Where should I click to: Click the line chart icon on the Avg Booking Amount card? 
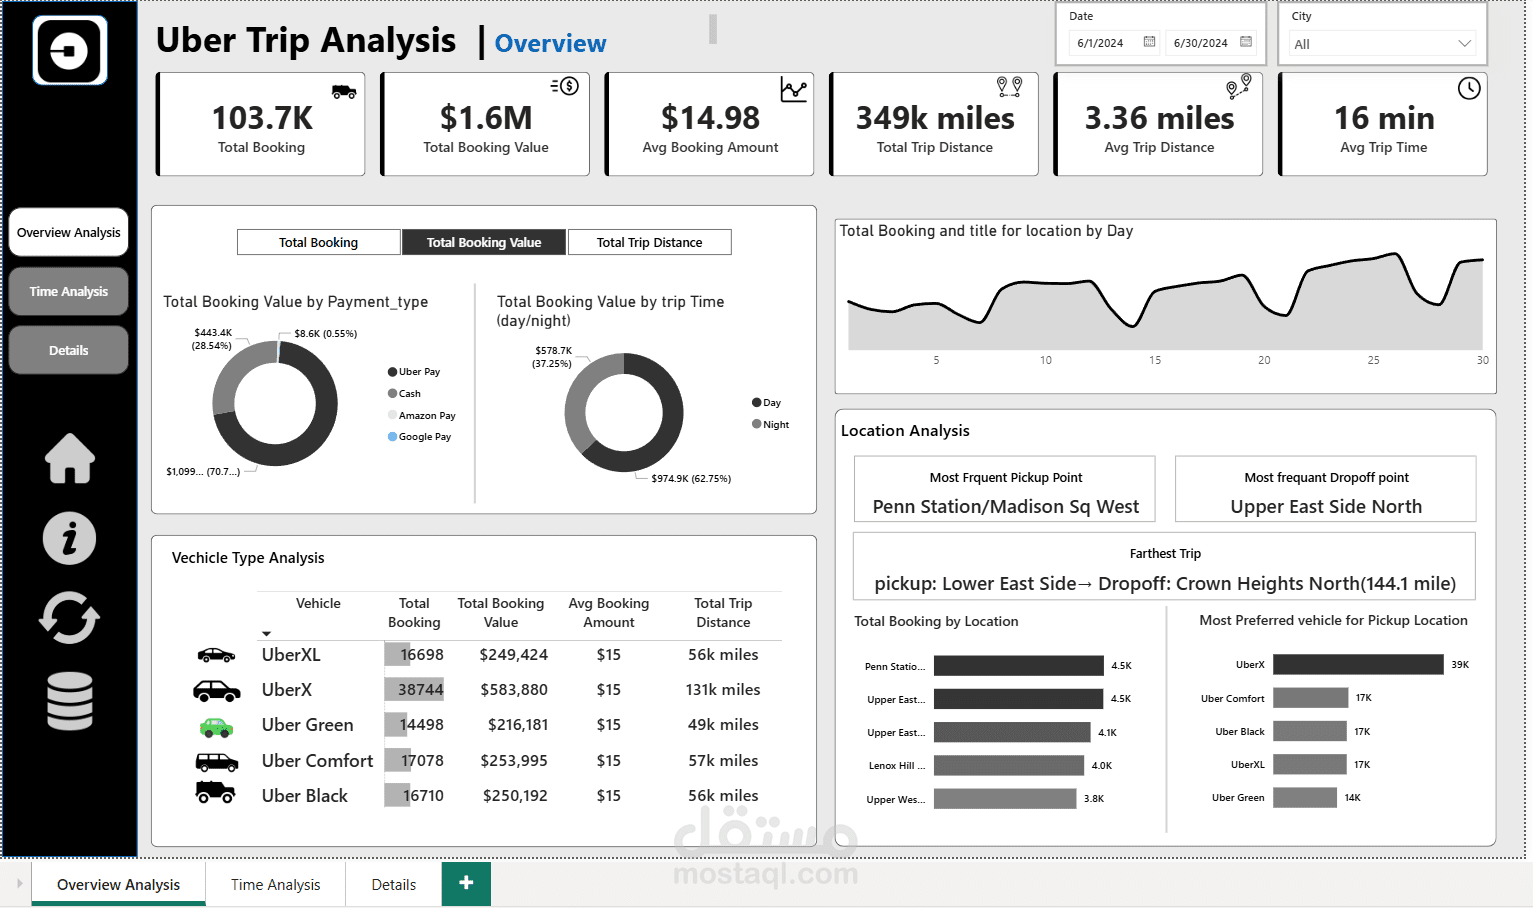pyautogui.click(x=794, y=90)
